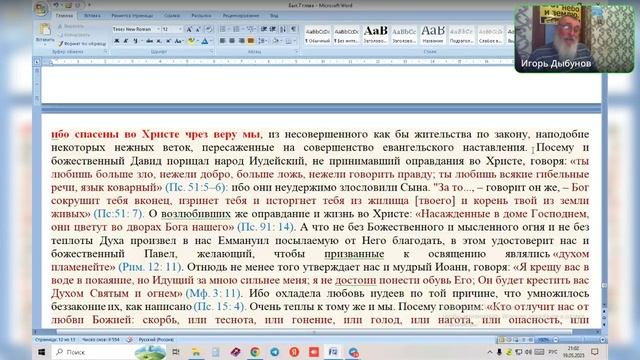The image size is (640, 360).
Task: Apply the Название style
Action: (x=433, y=35)
